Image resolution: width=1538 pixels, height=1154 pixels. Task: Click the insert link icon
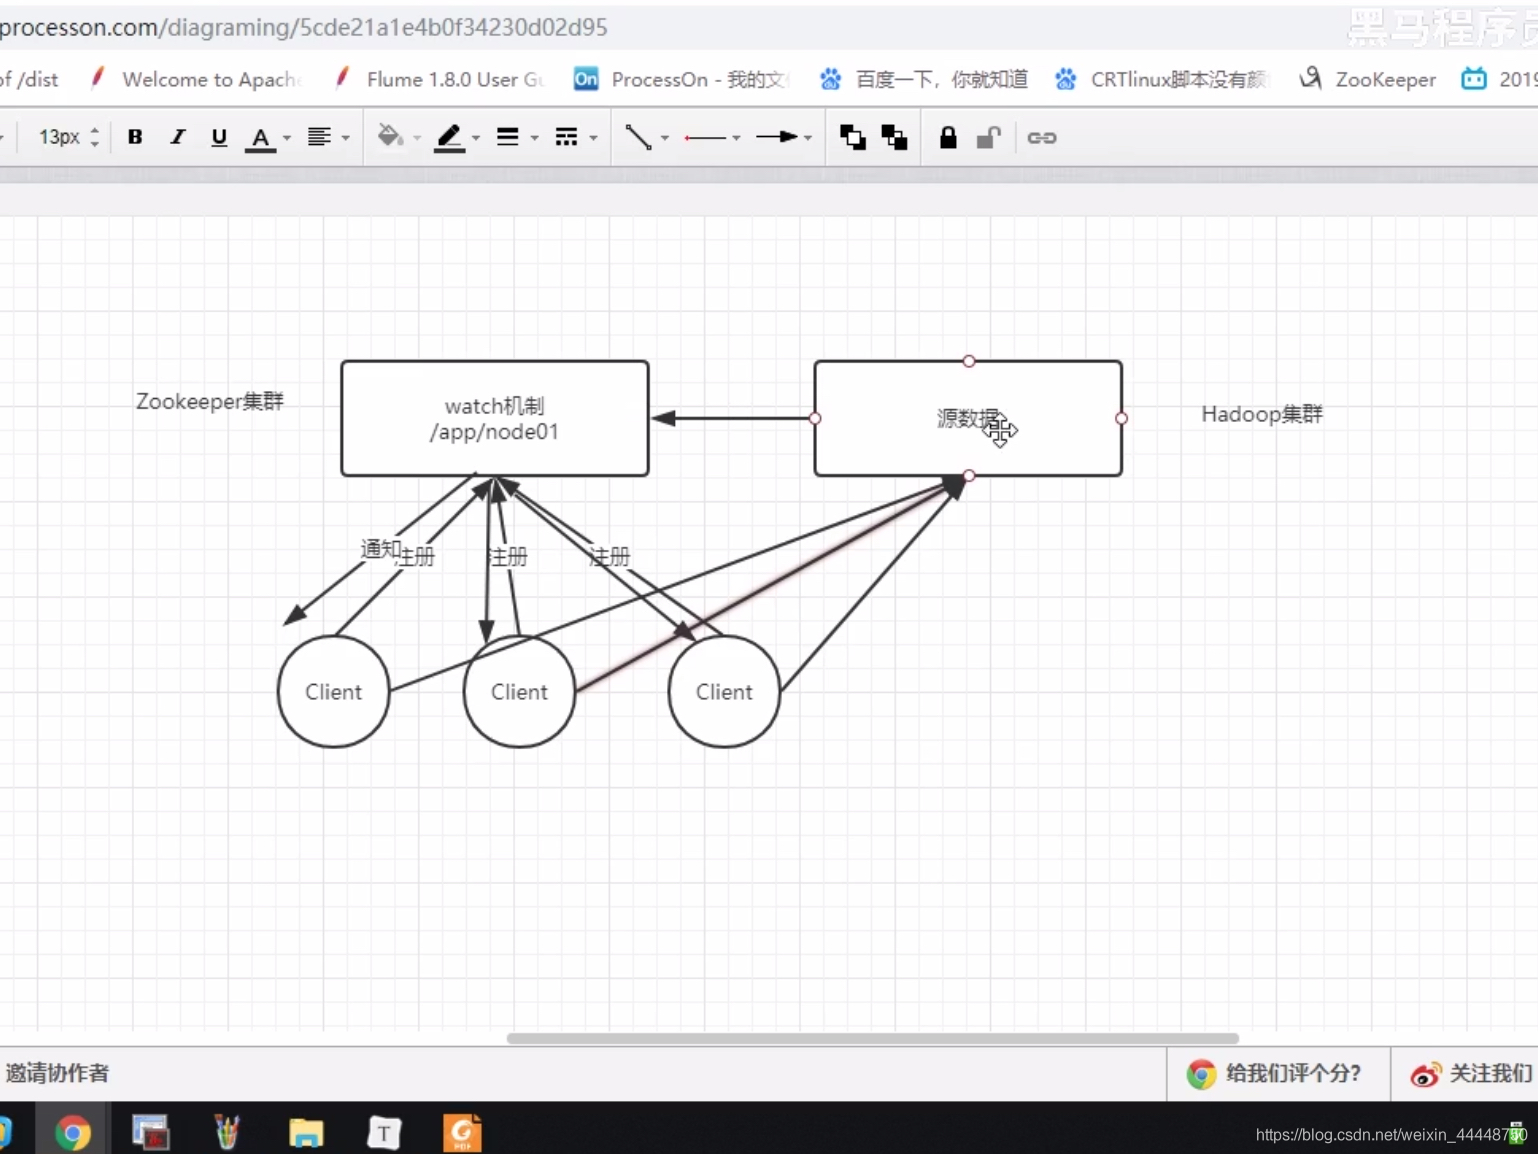[1042, 138]
